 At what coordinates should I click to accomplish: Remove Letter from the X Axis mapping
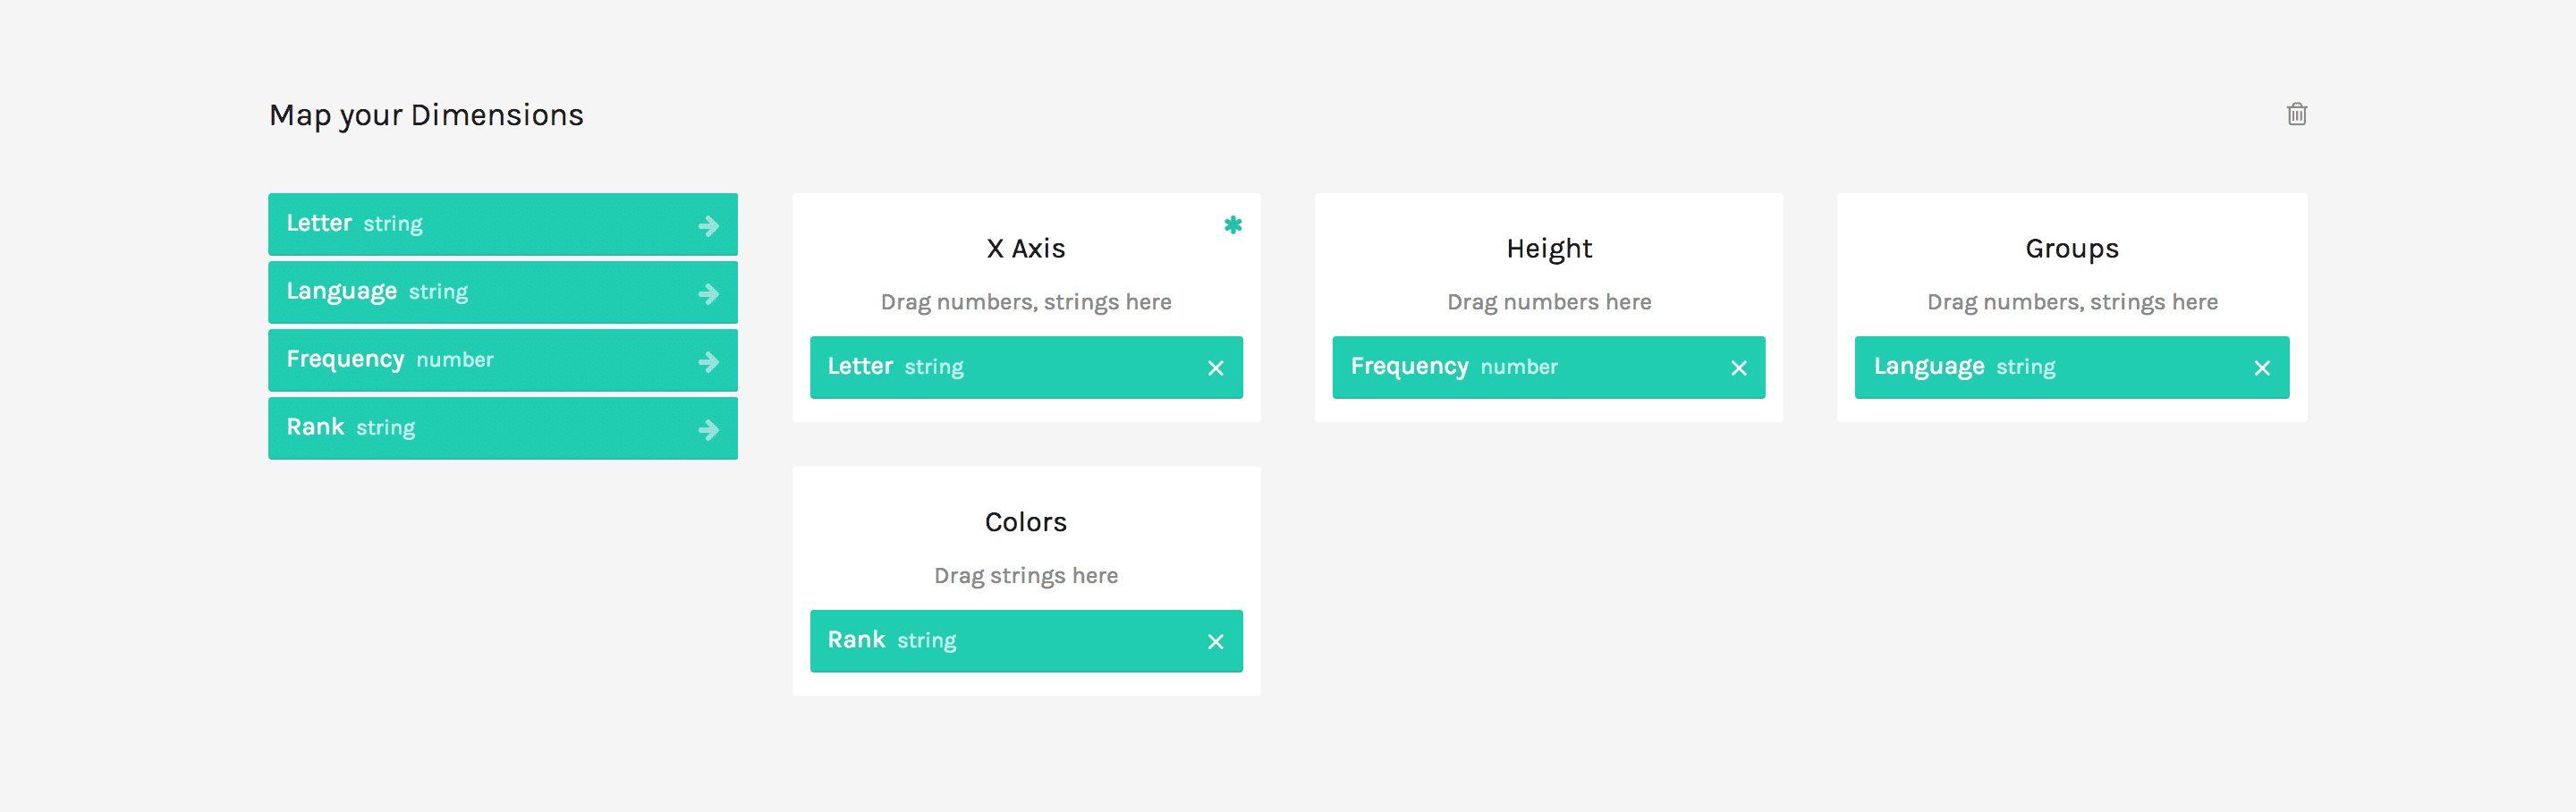[x=1216, y=367]
